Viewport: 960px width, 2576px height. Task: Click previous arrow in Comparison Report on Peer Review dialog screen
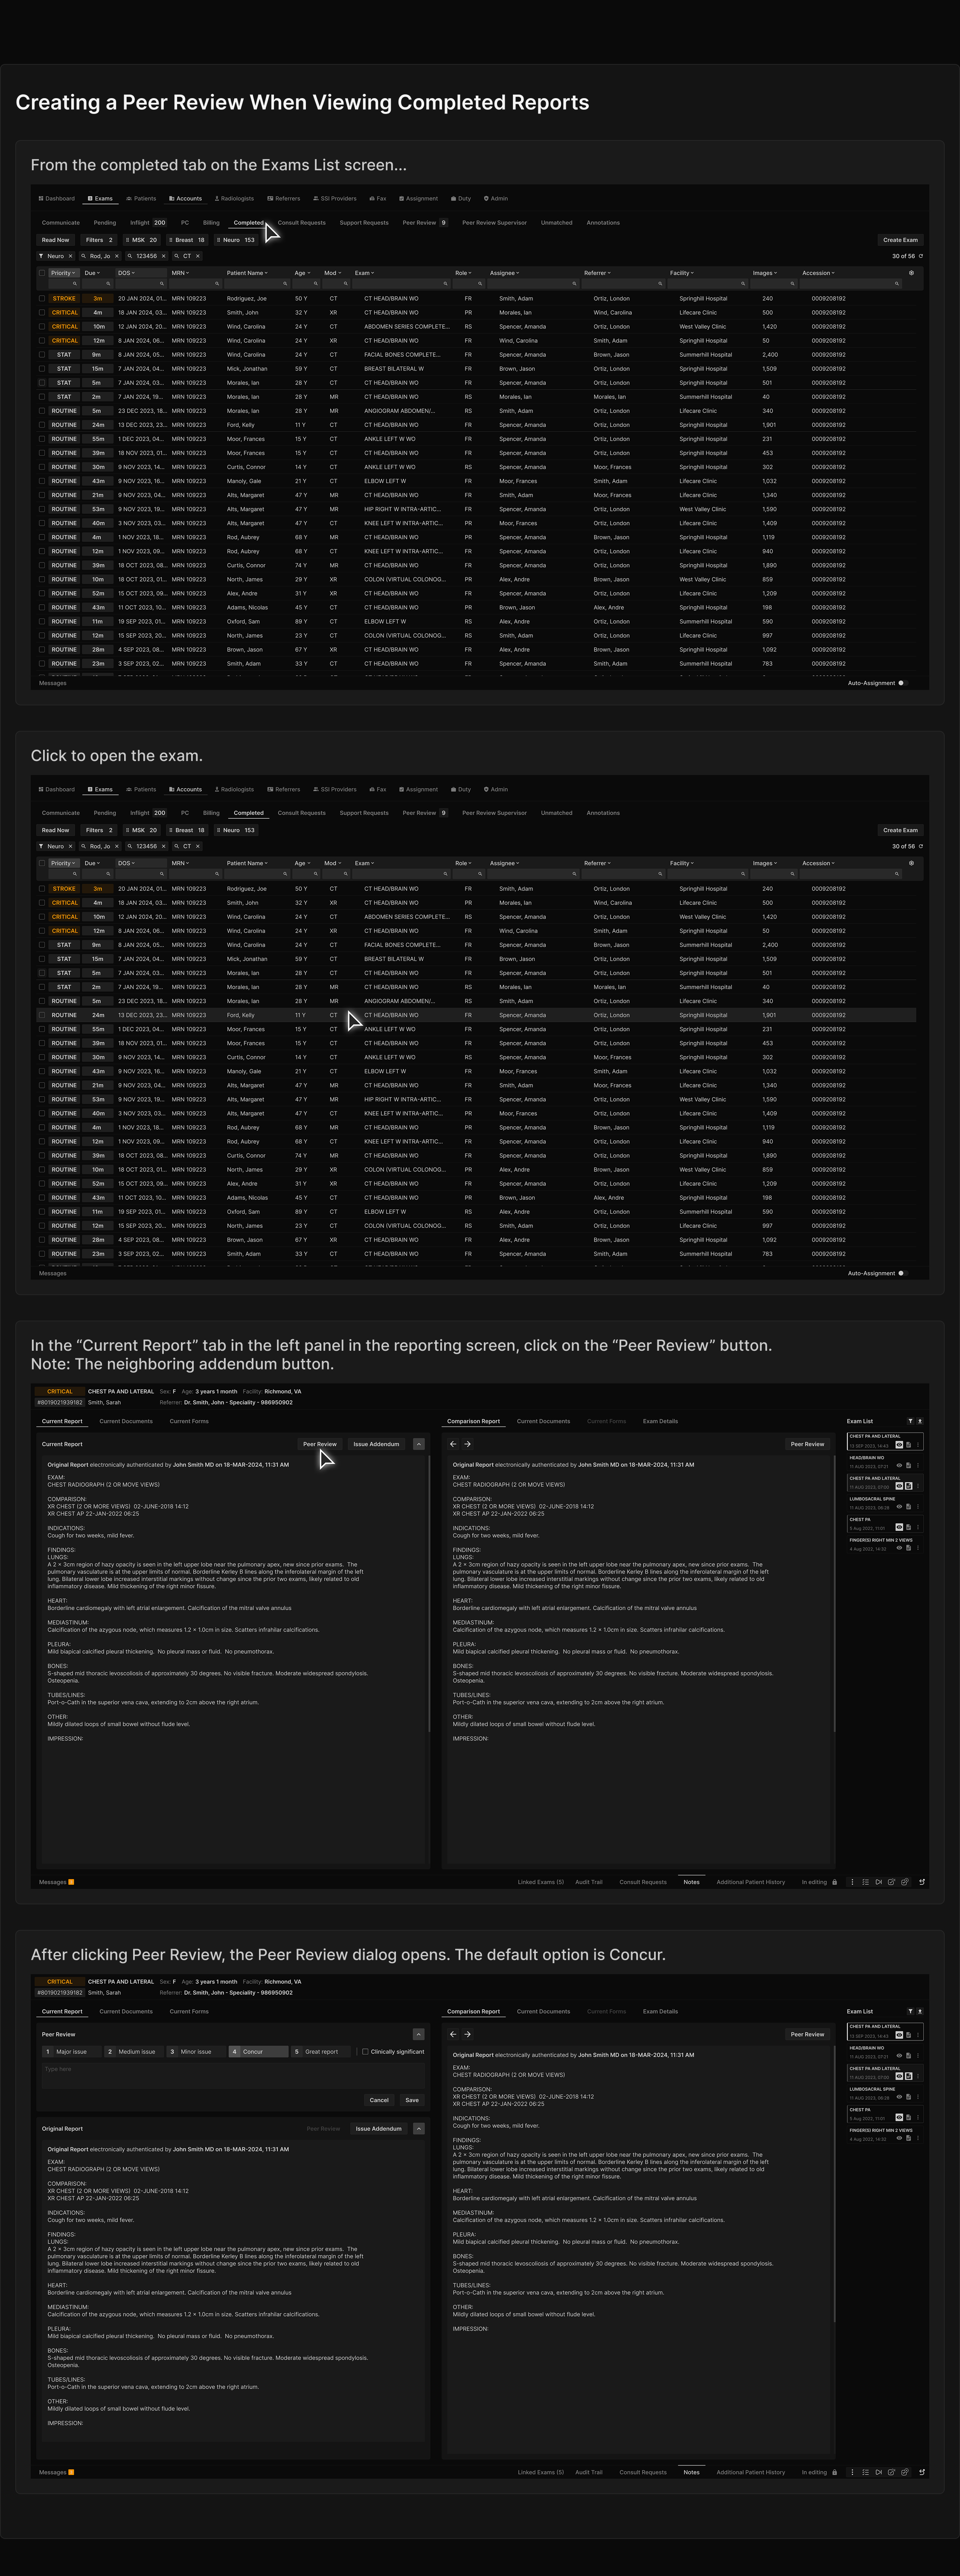click(453, 2034)
